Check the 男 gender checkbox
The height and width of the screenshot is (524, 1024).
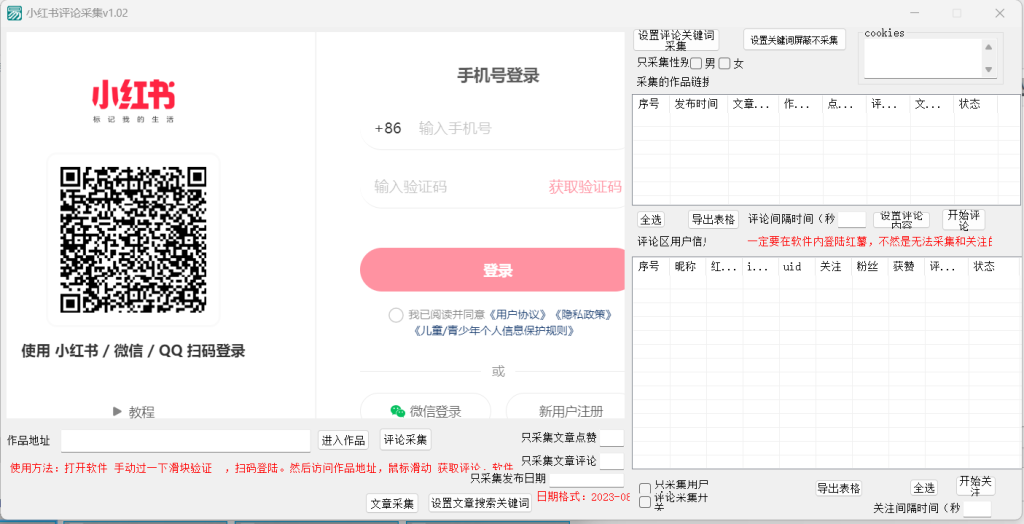coord(696,64)
